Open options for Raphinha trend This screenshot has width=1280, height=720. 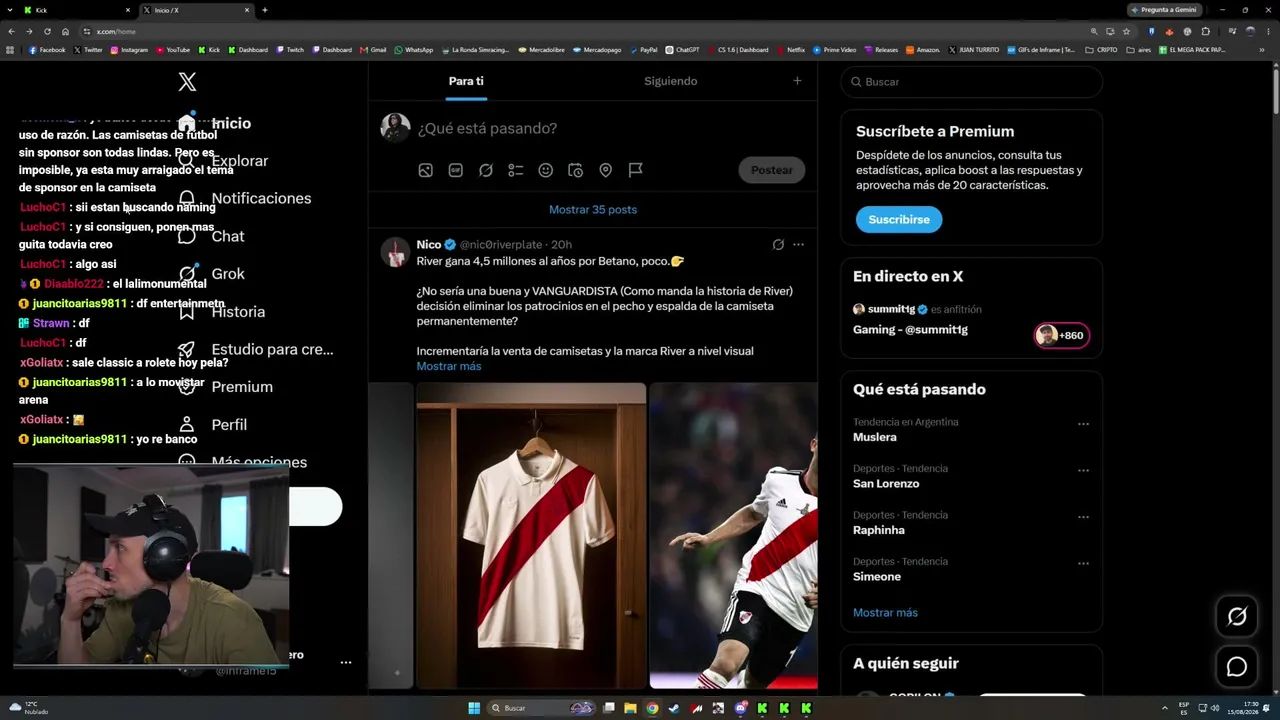pyautogui.click(x=1083, y=517)
